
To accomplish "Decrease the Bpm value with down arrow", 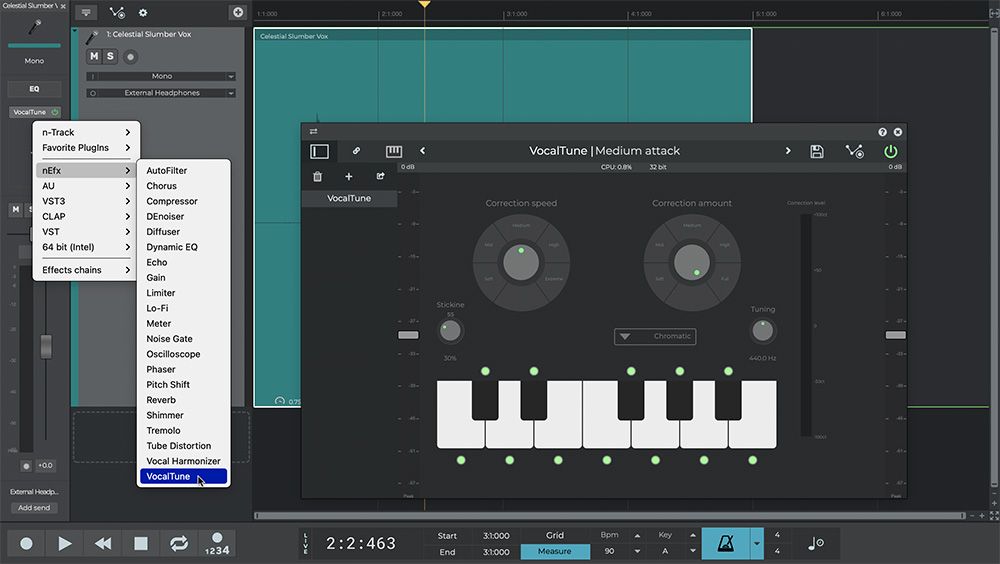I will (636, 551).
